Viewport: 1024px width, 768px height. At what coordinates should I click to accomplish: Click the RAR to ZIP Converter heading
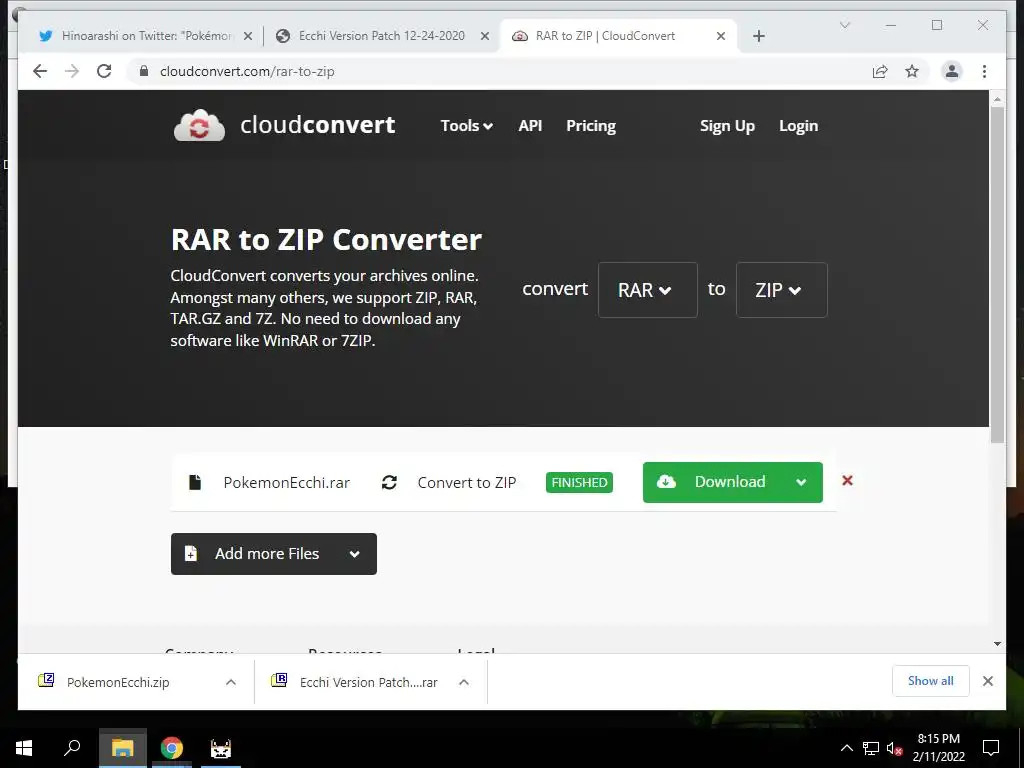327,240
